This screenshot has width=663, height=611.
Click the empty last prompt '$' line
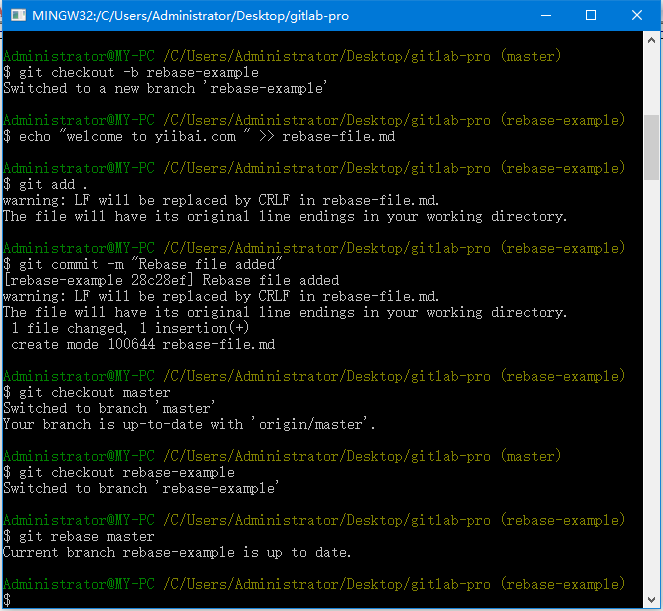coord(7,600)
